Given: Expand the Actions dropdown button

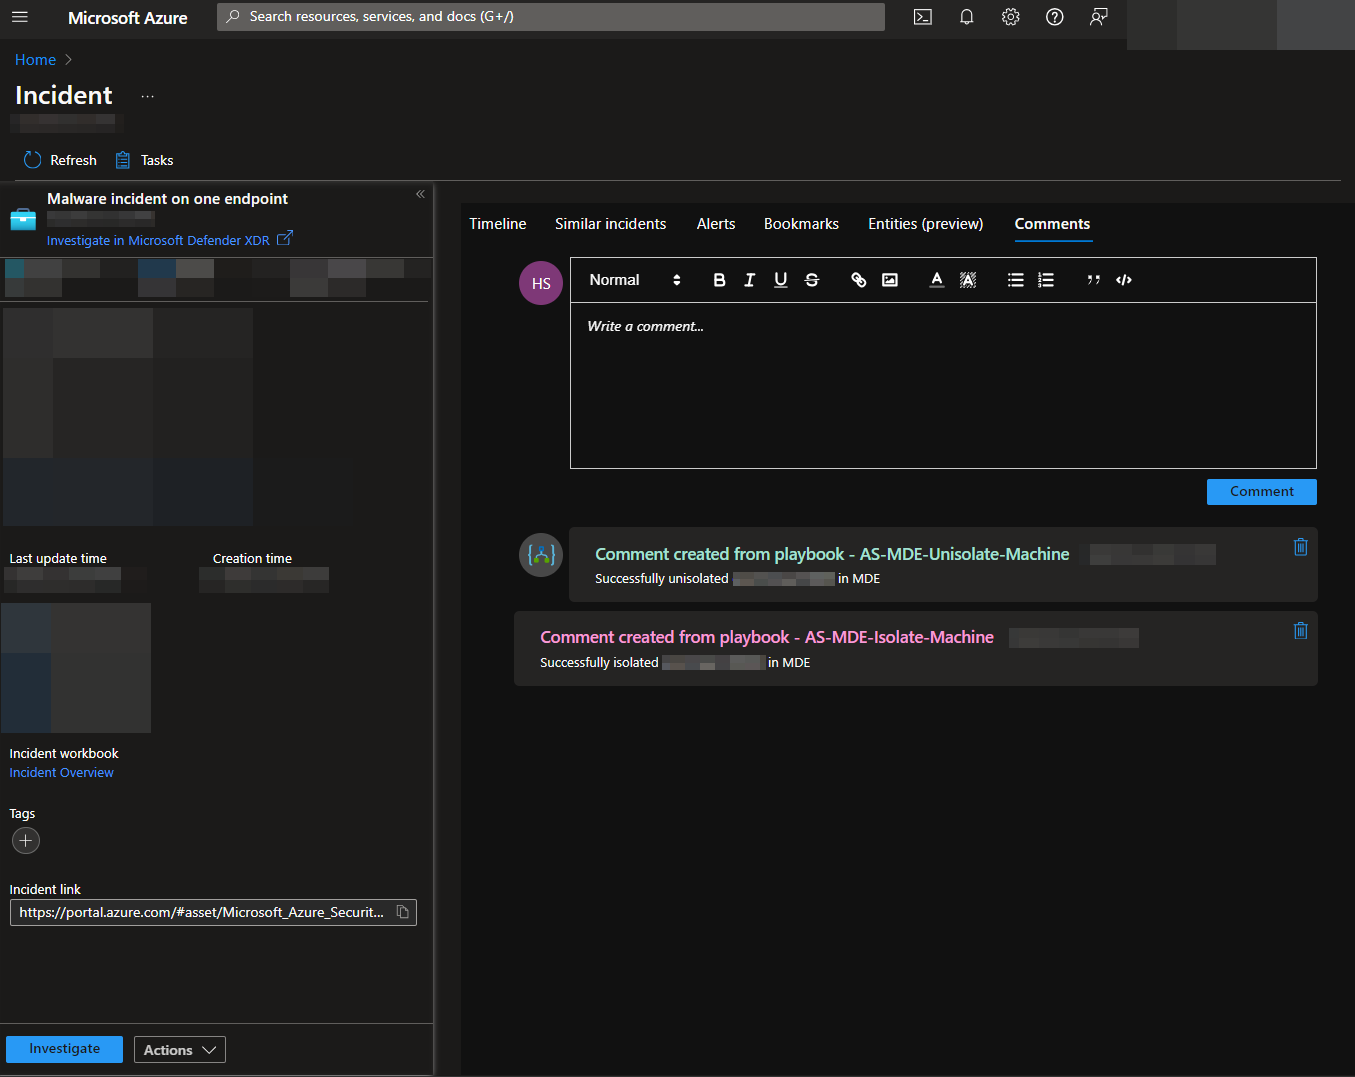Looking at the screenshot, I should pyautogui.click(x=180, y=1050).
